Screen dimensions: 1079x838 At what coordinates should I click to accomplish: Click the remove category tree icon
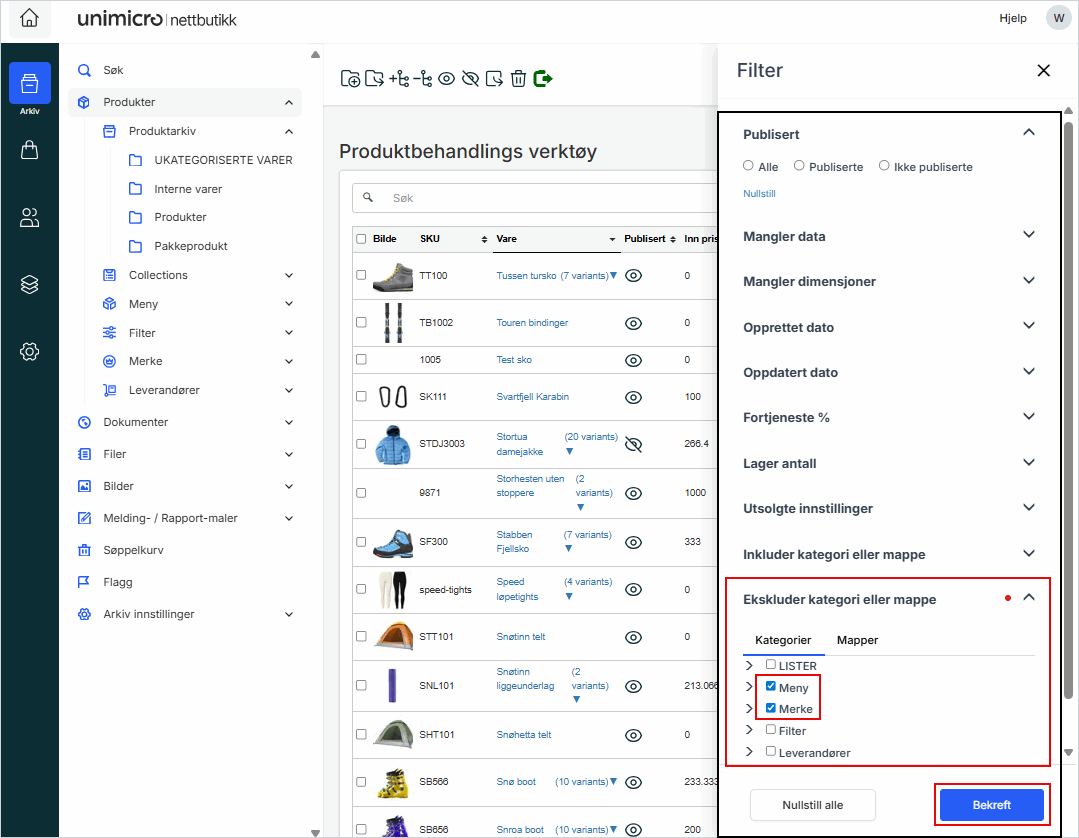(423, 79)
